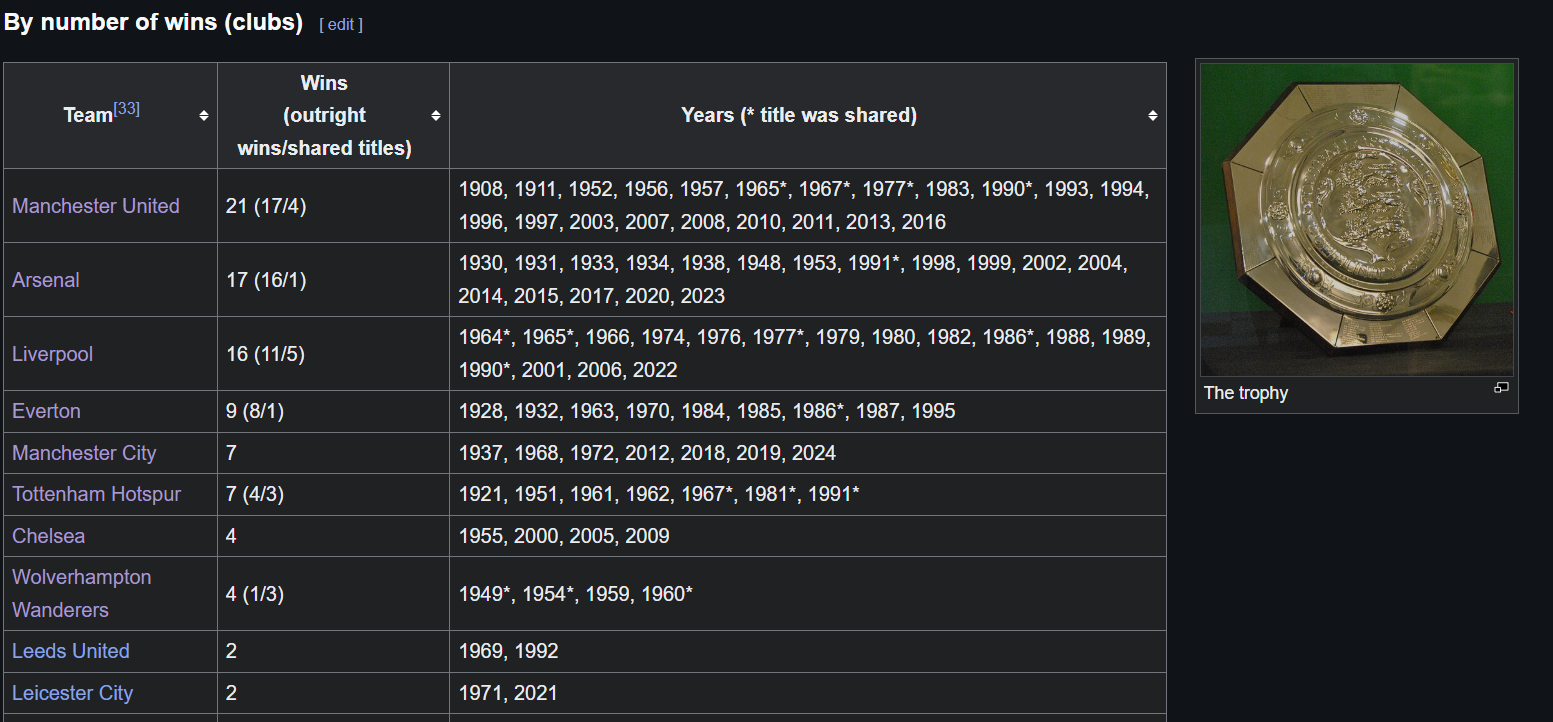Image resolution: width=1553 pixels, height=722 pixels.
Task: Select Tottenham's '7 (4/3)' wins cell
Action: (333, 494)
